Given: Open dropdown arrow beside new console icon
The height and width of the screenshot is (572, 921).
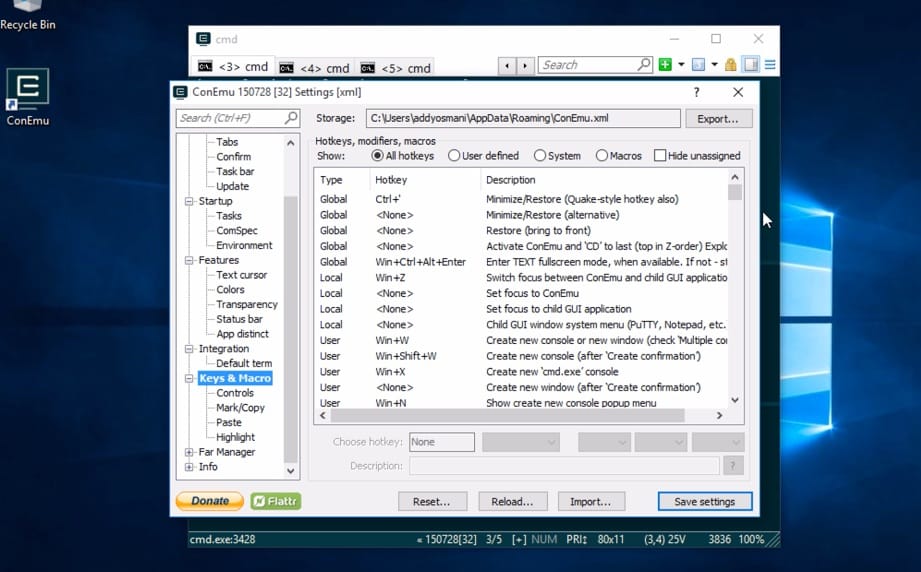Looking at the screenshot, I should coord(681,65).
